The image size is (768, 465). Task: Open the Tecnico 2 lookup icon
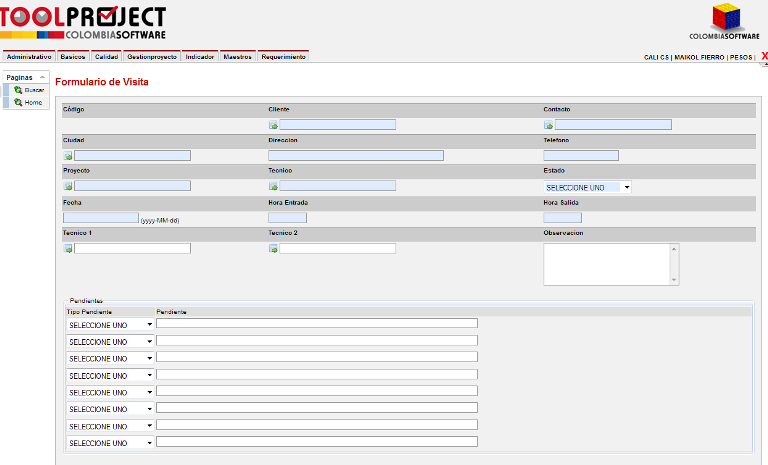coord(273,248)
